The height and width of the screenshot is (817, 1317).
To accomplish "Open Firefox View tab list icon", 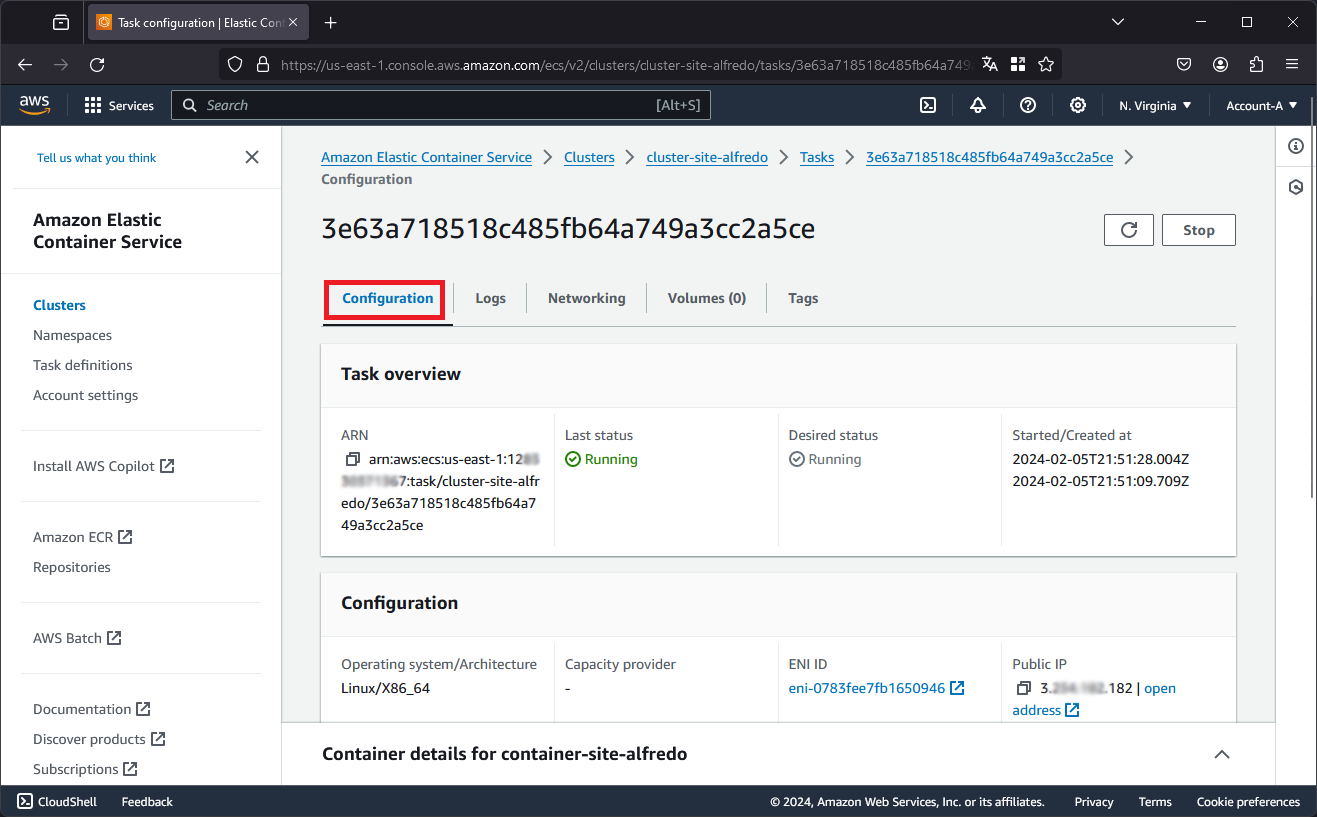I will coord(61,22).
